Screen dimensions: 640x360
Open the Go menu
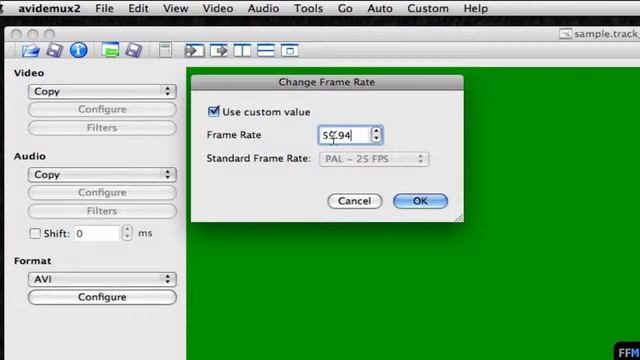(x=345, y=8)
